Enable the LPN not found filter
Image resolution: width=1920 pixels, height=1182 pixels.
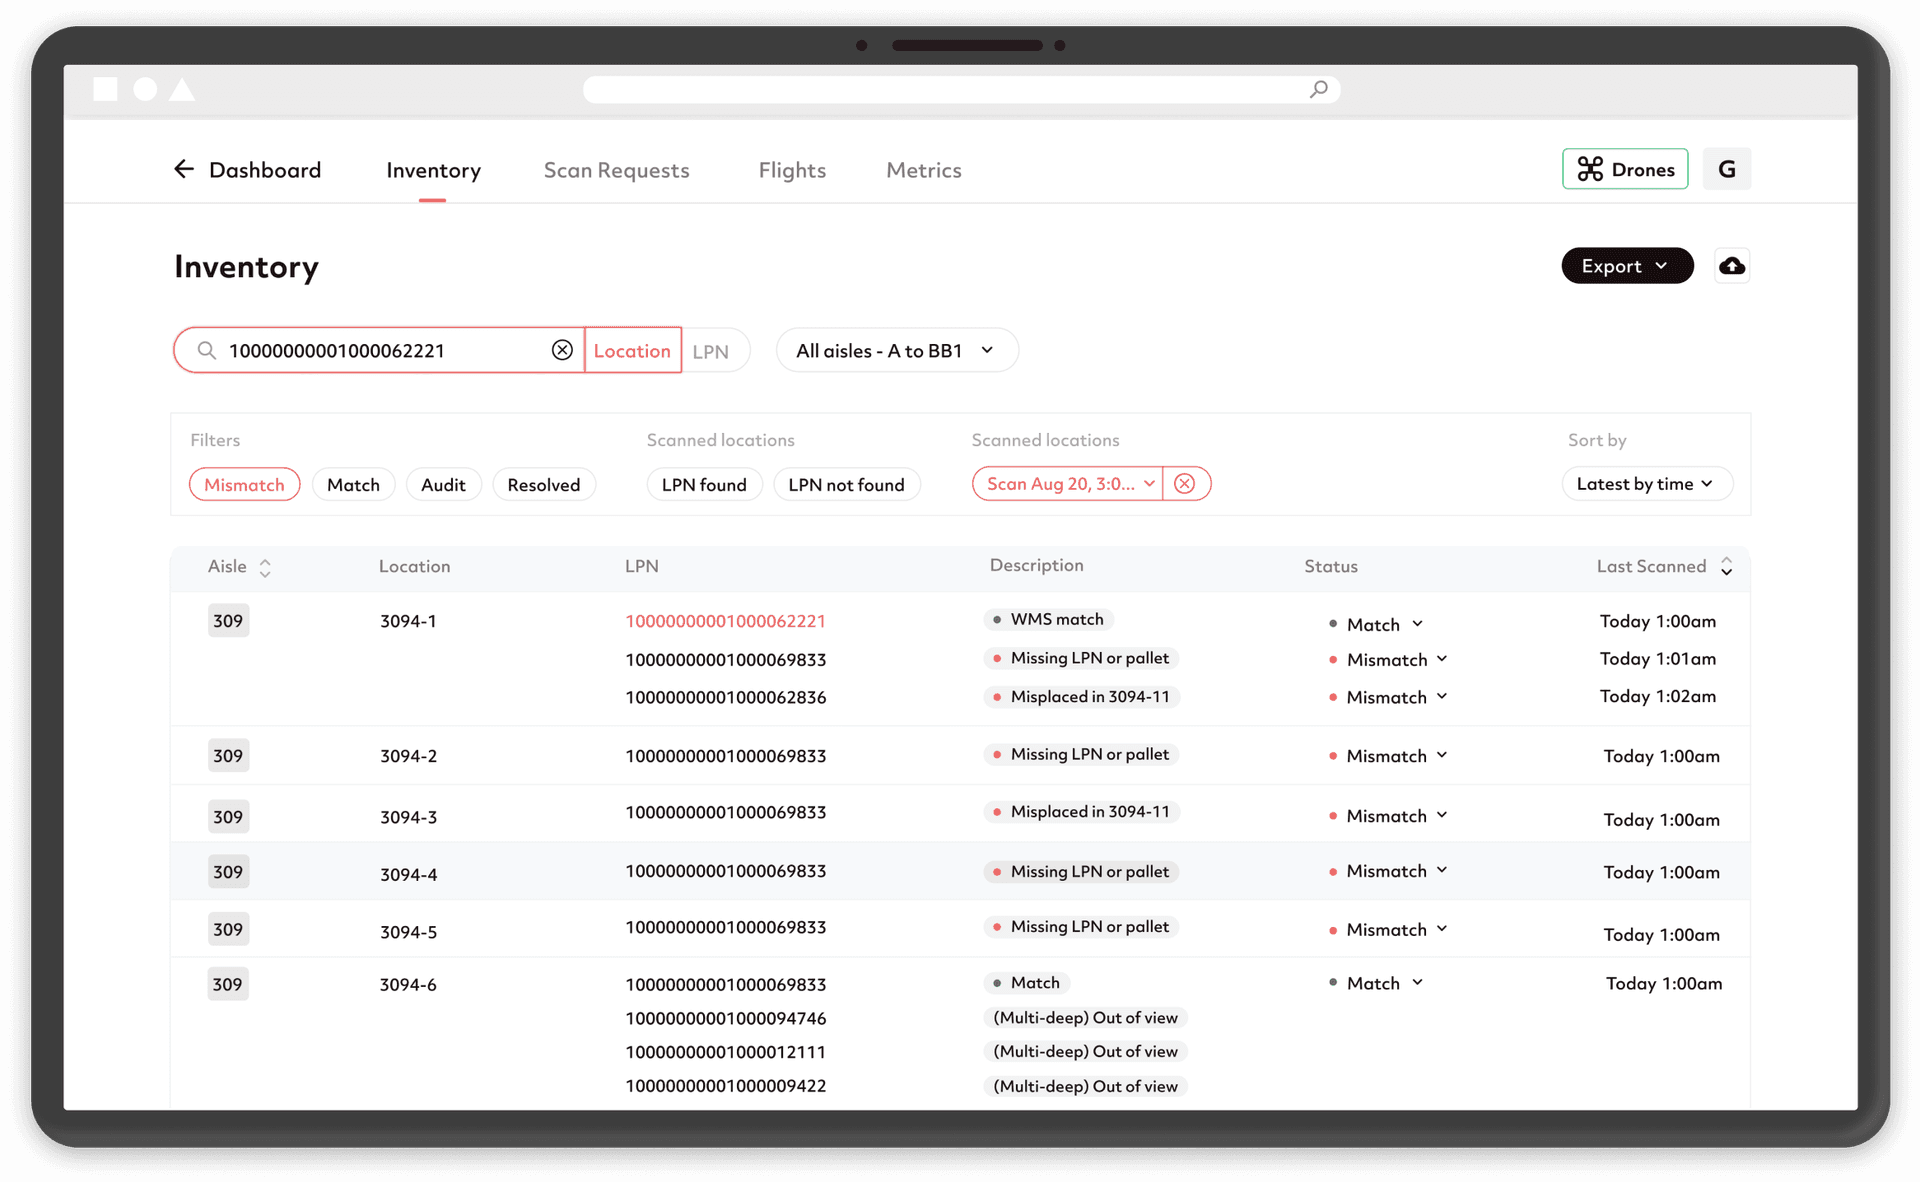point(846,485)
